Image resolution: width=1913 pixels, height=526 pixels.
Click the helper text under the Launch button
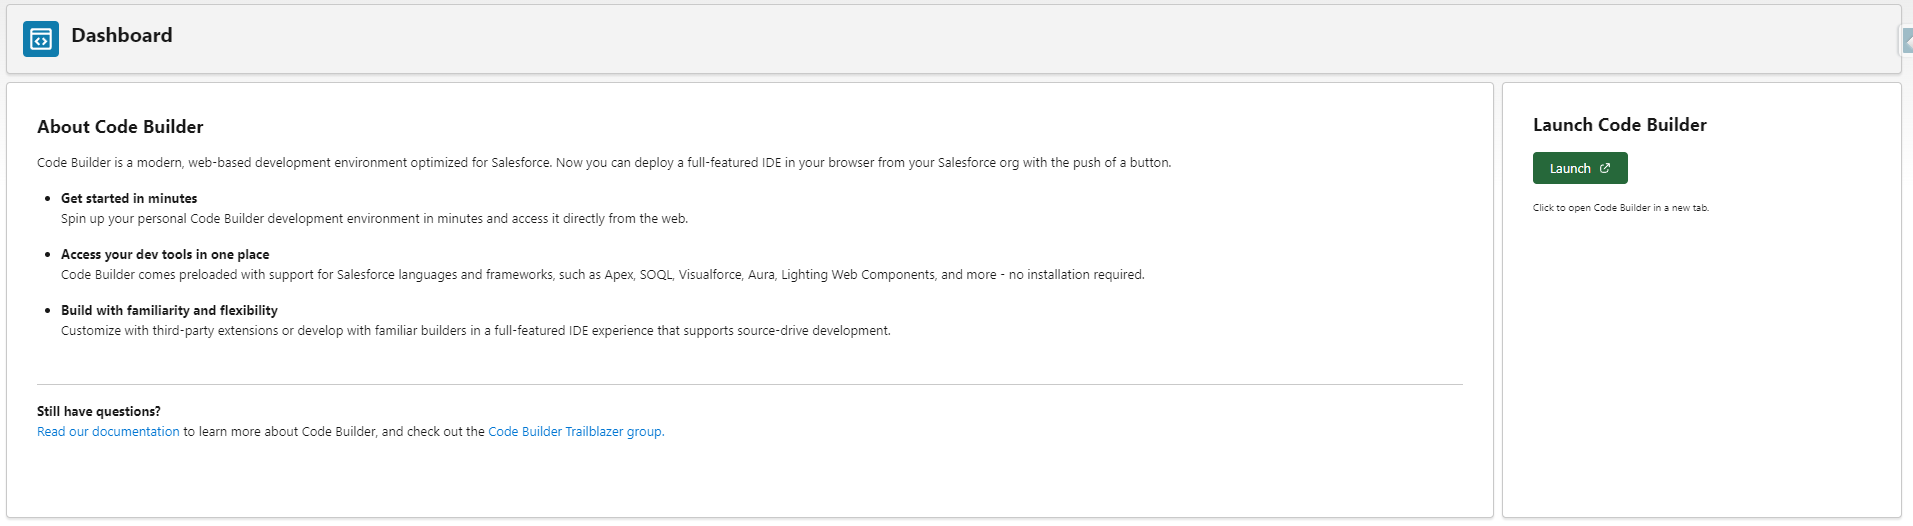(1620, 208)
